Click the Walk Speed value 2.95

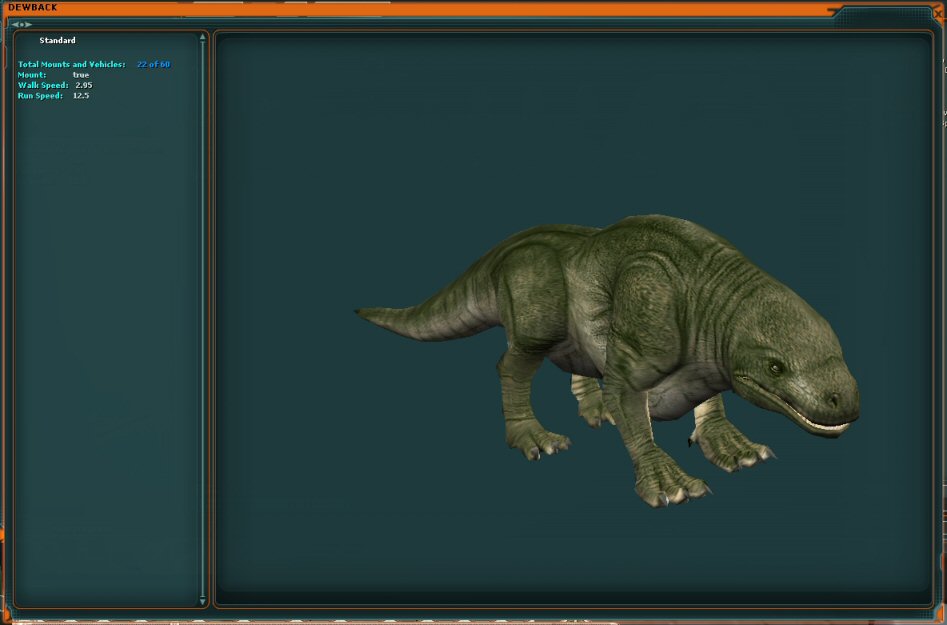pyautogui.click(x=84, y=86)
